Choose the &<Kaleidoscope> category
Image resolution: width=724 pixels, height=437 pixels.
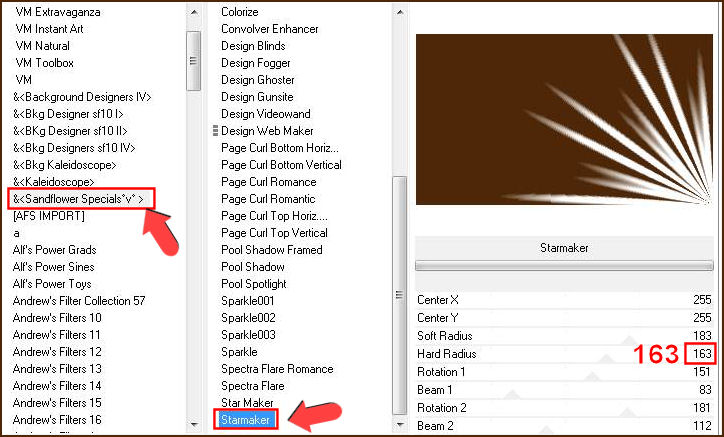coord(54,182)
